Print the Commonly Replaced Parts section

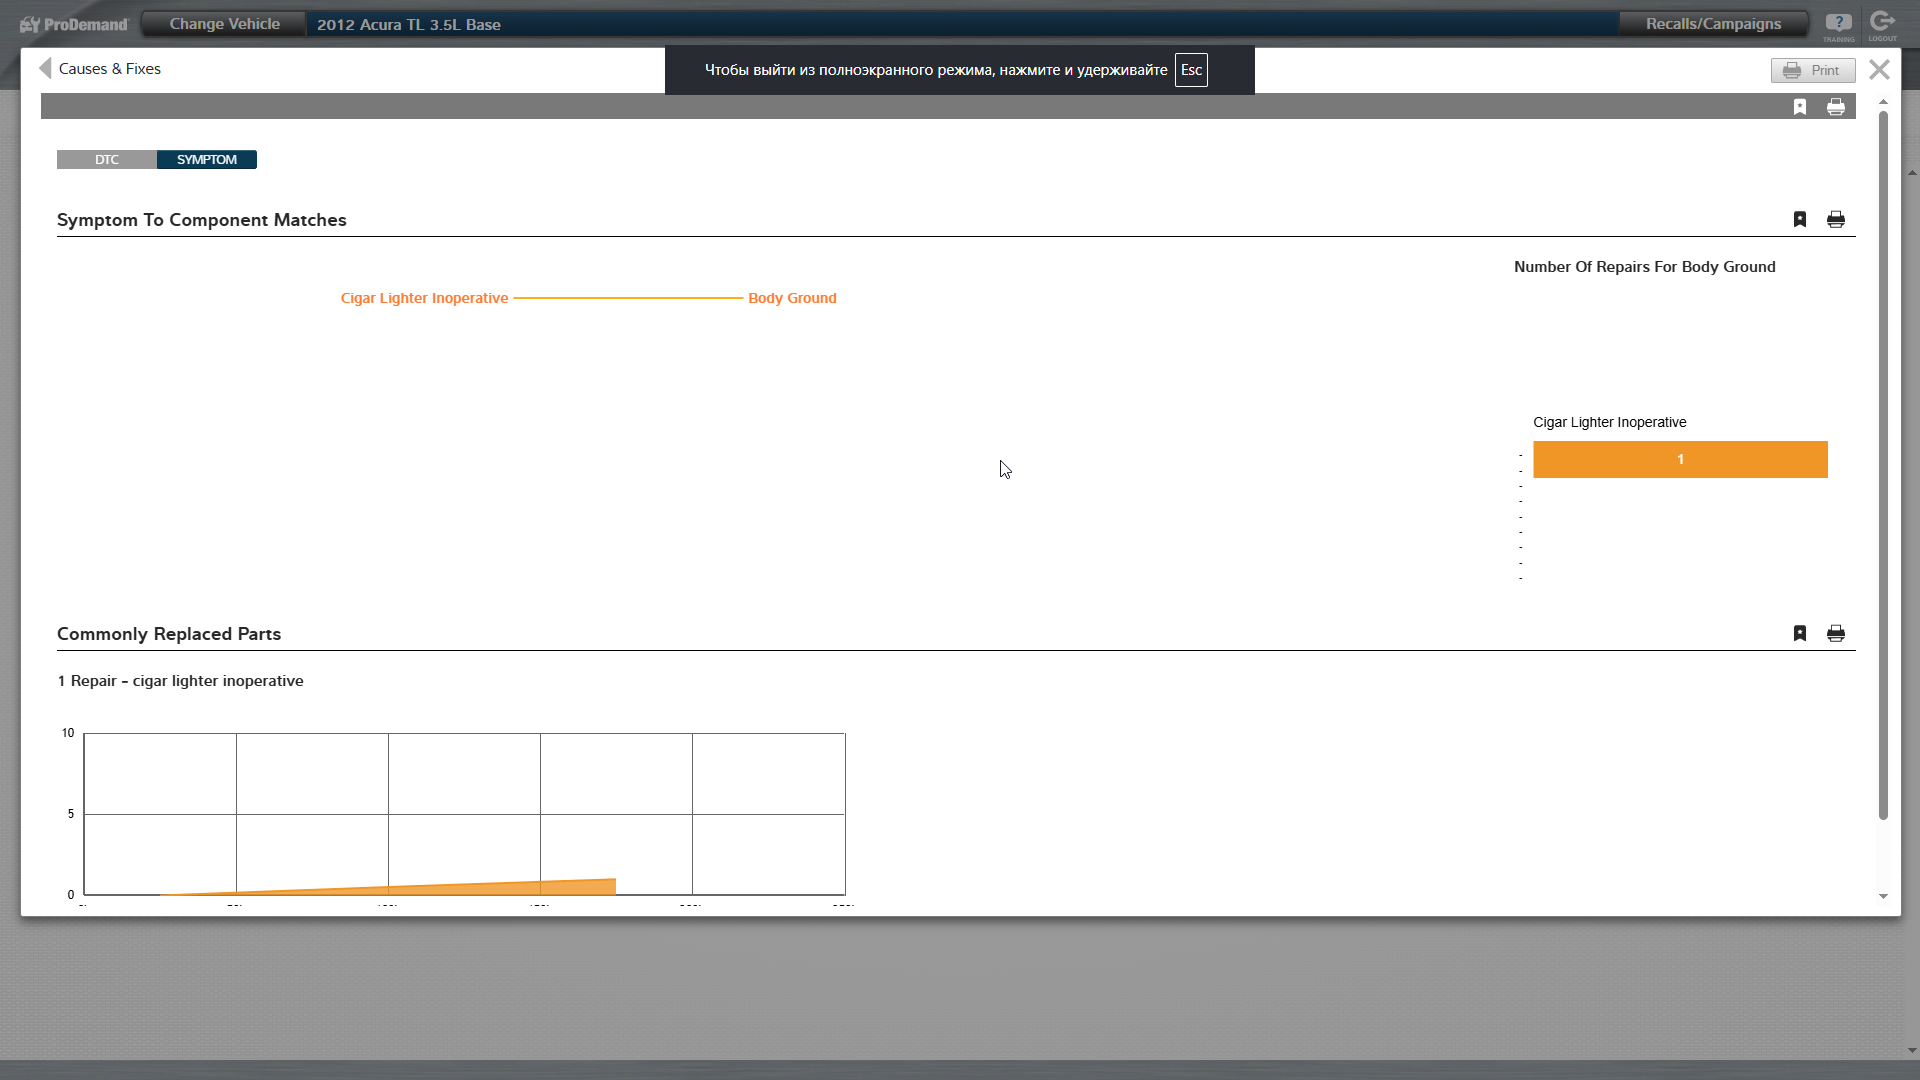coord(1836,633)
